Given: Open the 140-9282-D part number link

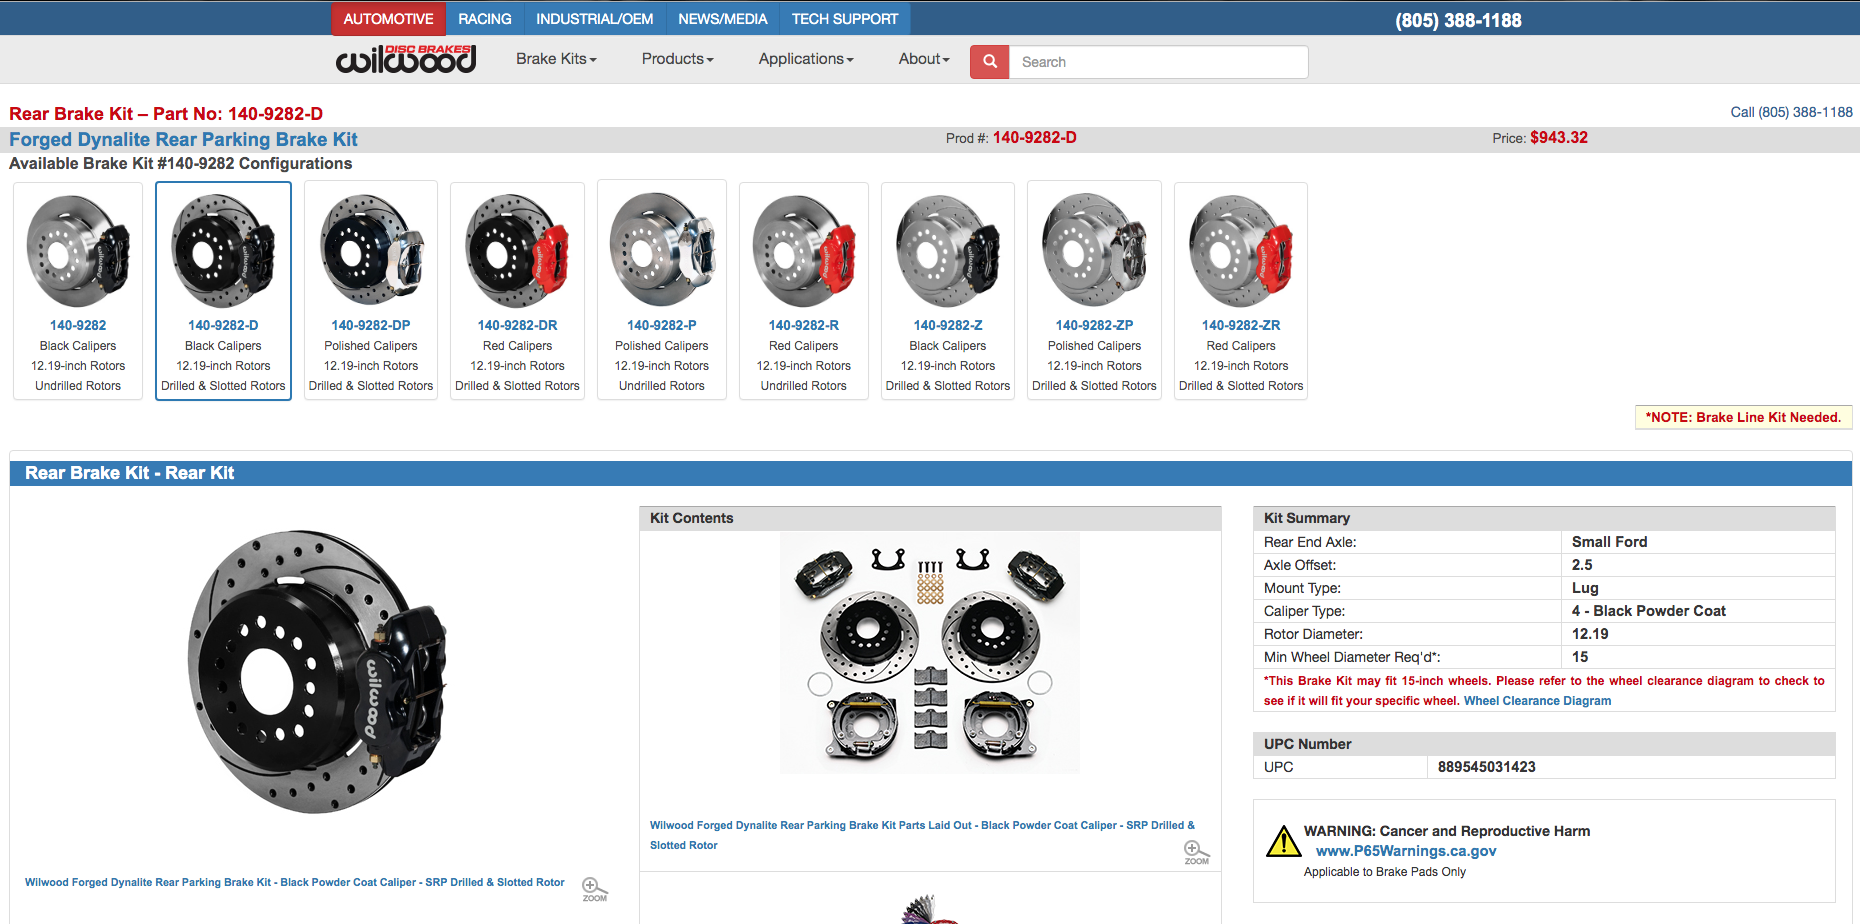Looking at the screenshot, I should point(223,325).
